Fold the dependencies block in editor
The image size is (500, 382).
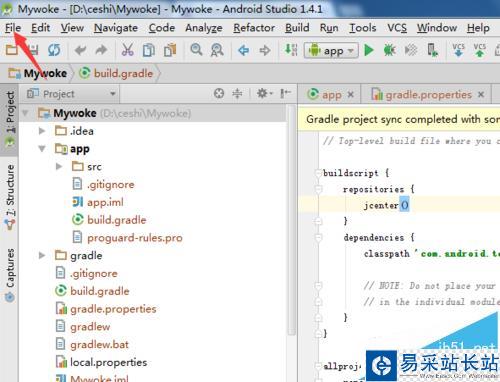click(x=318, y=238)
